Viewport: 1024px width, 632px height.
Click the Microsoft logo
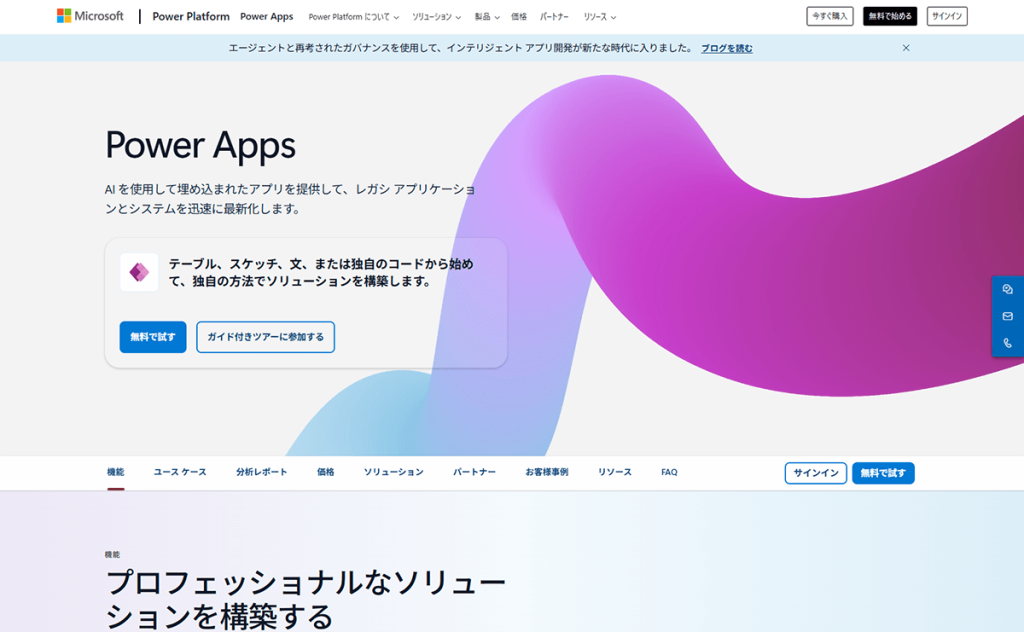pyautogui.click(x=90, y=16)
